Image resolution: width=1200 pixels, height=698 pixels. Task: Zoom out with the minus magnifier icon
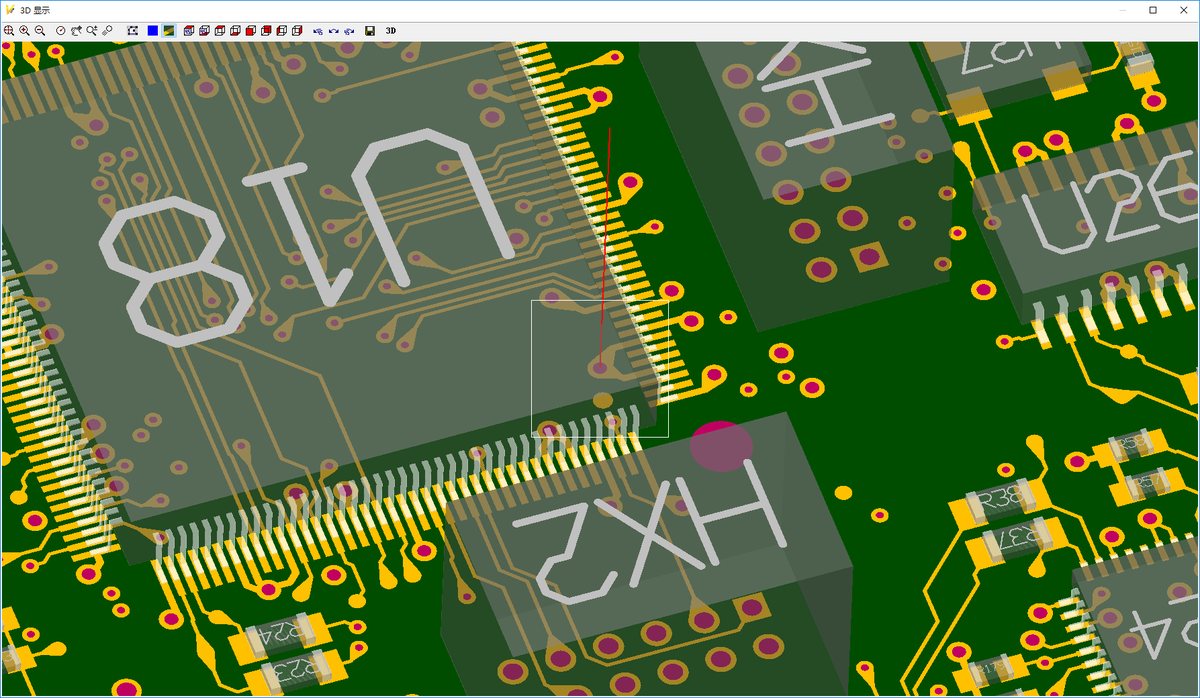40,31
